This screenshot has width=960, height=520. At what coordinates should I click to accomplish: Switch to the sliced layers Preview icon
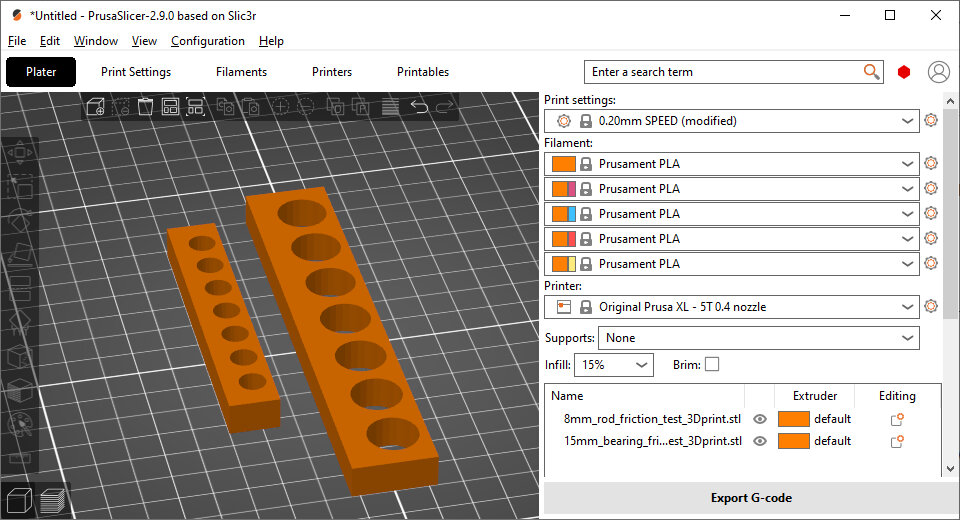[53, 500]
